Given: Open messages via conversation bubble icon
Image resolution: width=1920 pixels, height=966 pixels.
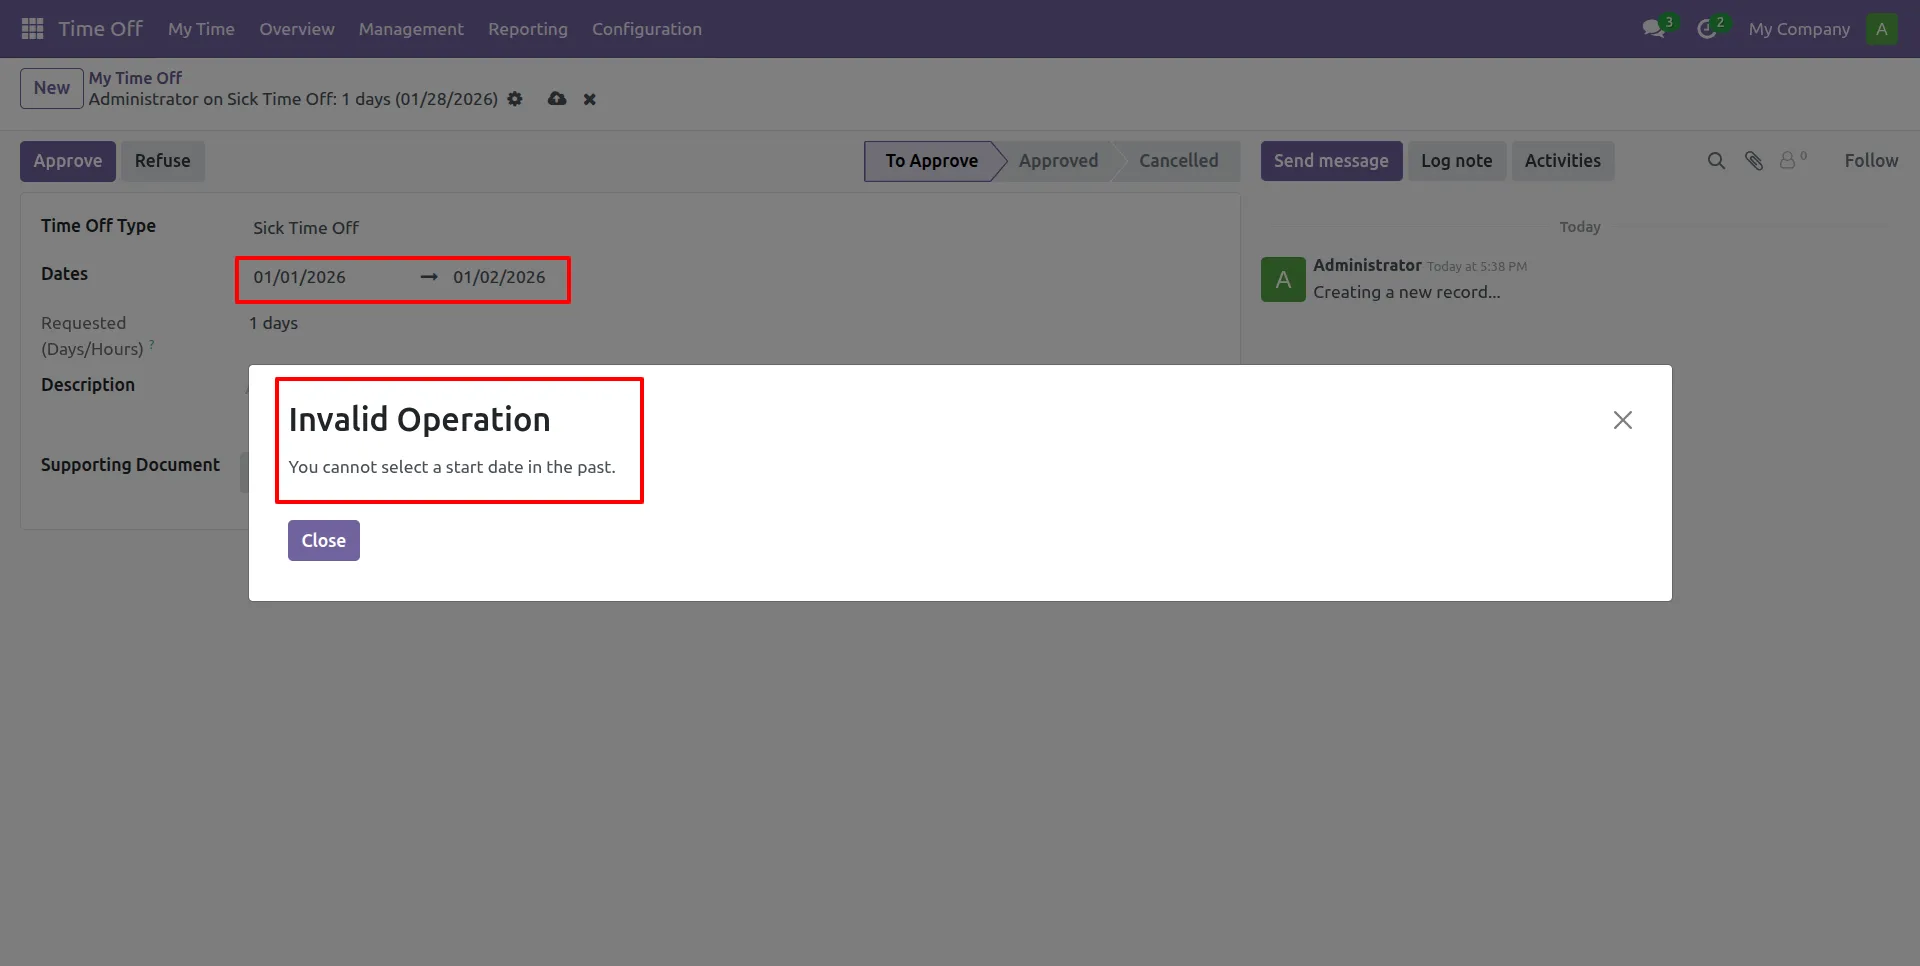Looking at the screenshot, I should point(1654,28).
